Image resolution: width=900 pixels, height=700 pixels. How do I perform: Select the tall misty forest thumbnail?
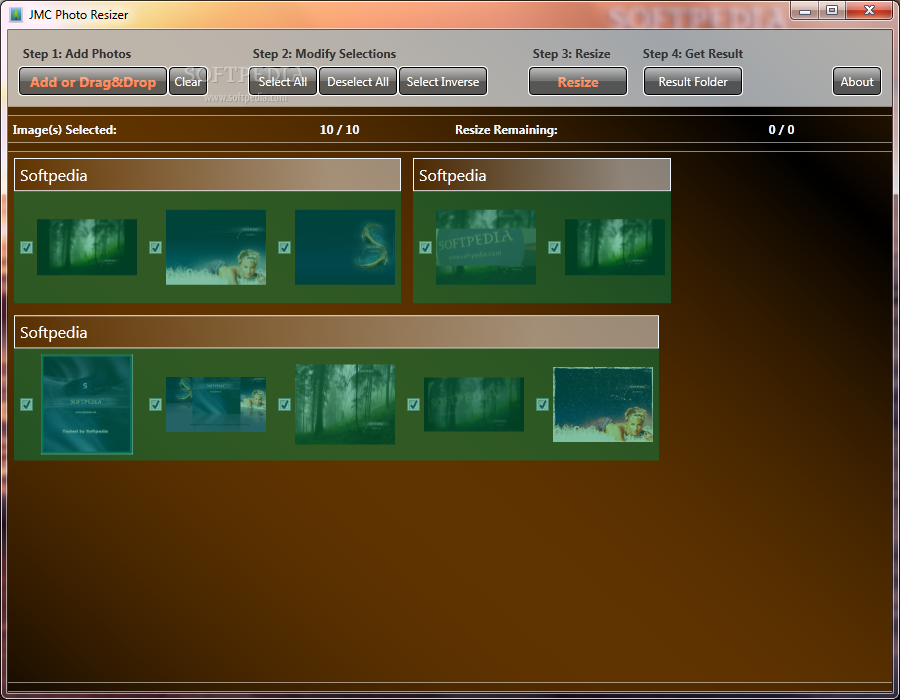click(x=345, y=405)
